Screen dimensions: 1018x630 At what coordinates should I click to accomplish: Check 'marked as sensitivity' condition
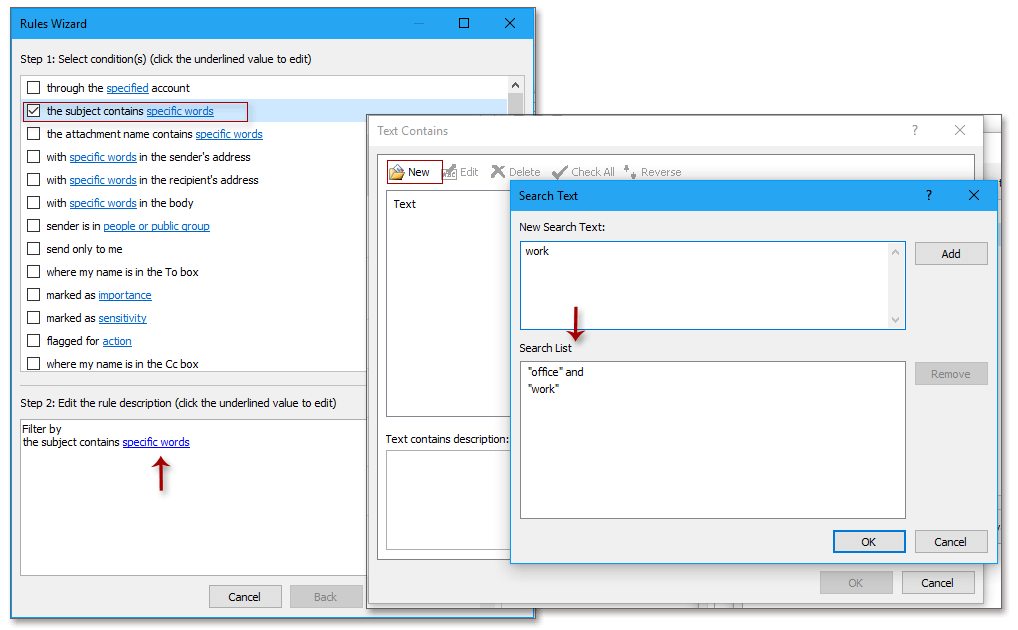(x=34, y=318)
